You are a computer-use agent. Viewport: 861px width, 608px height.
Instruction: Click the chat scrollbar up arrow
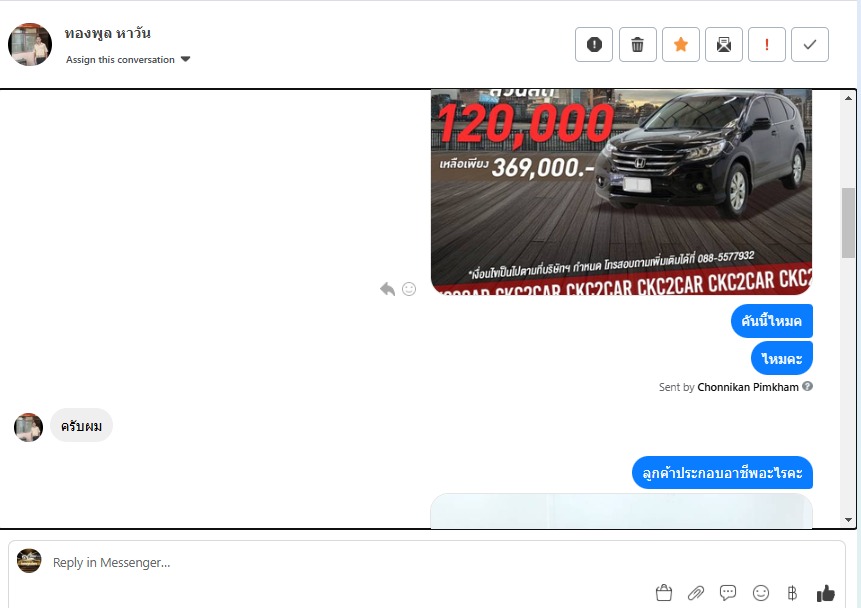point(848,98)
